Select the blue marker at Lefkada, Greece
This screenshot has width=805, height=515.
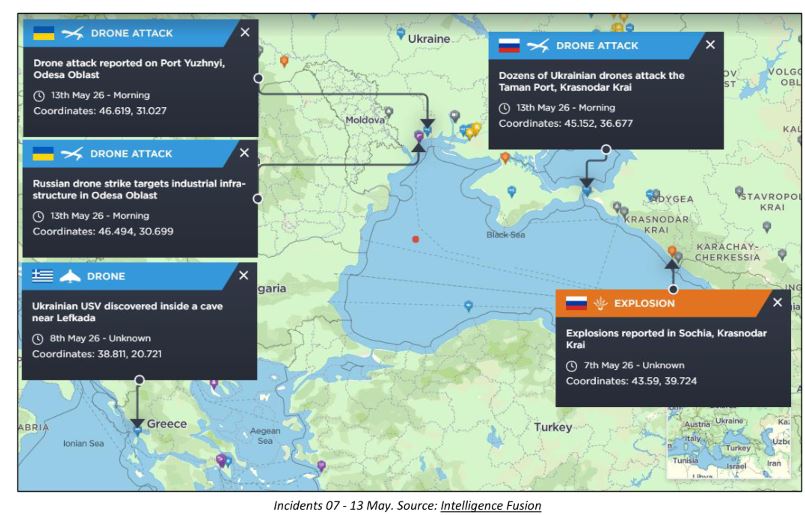coord(138,431)
